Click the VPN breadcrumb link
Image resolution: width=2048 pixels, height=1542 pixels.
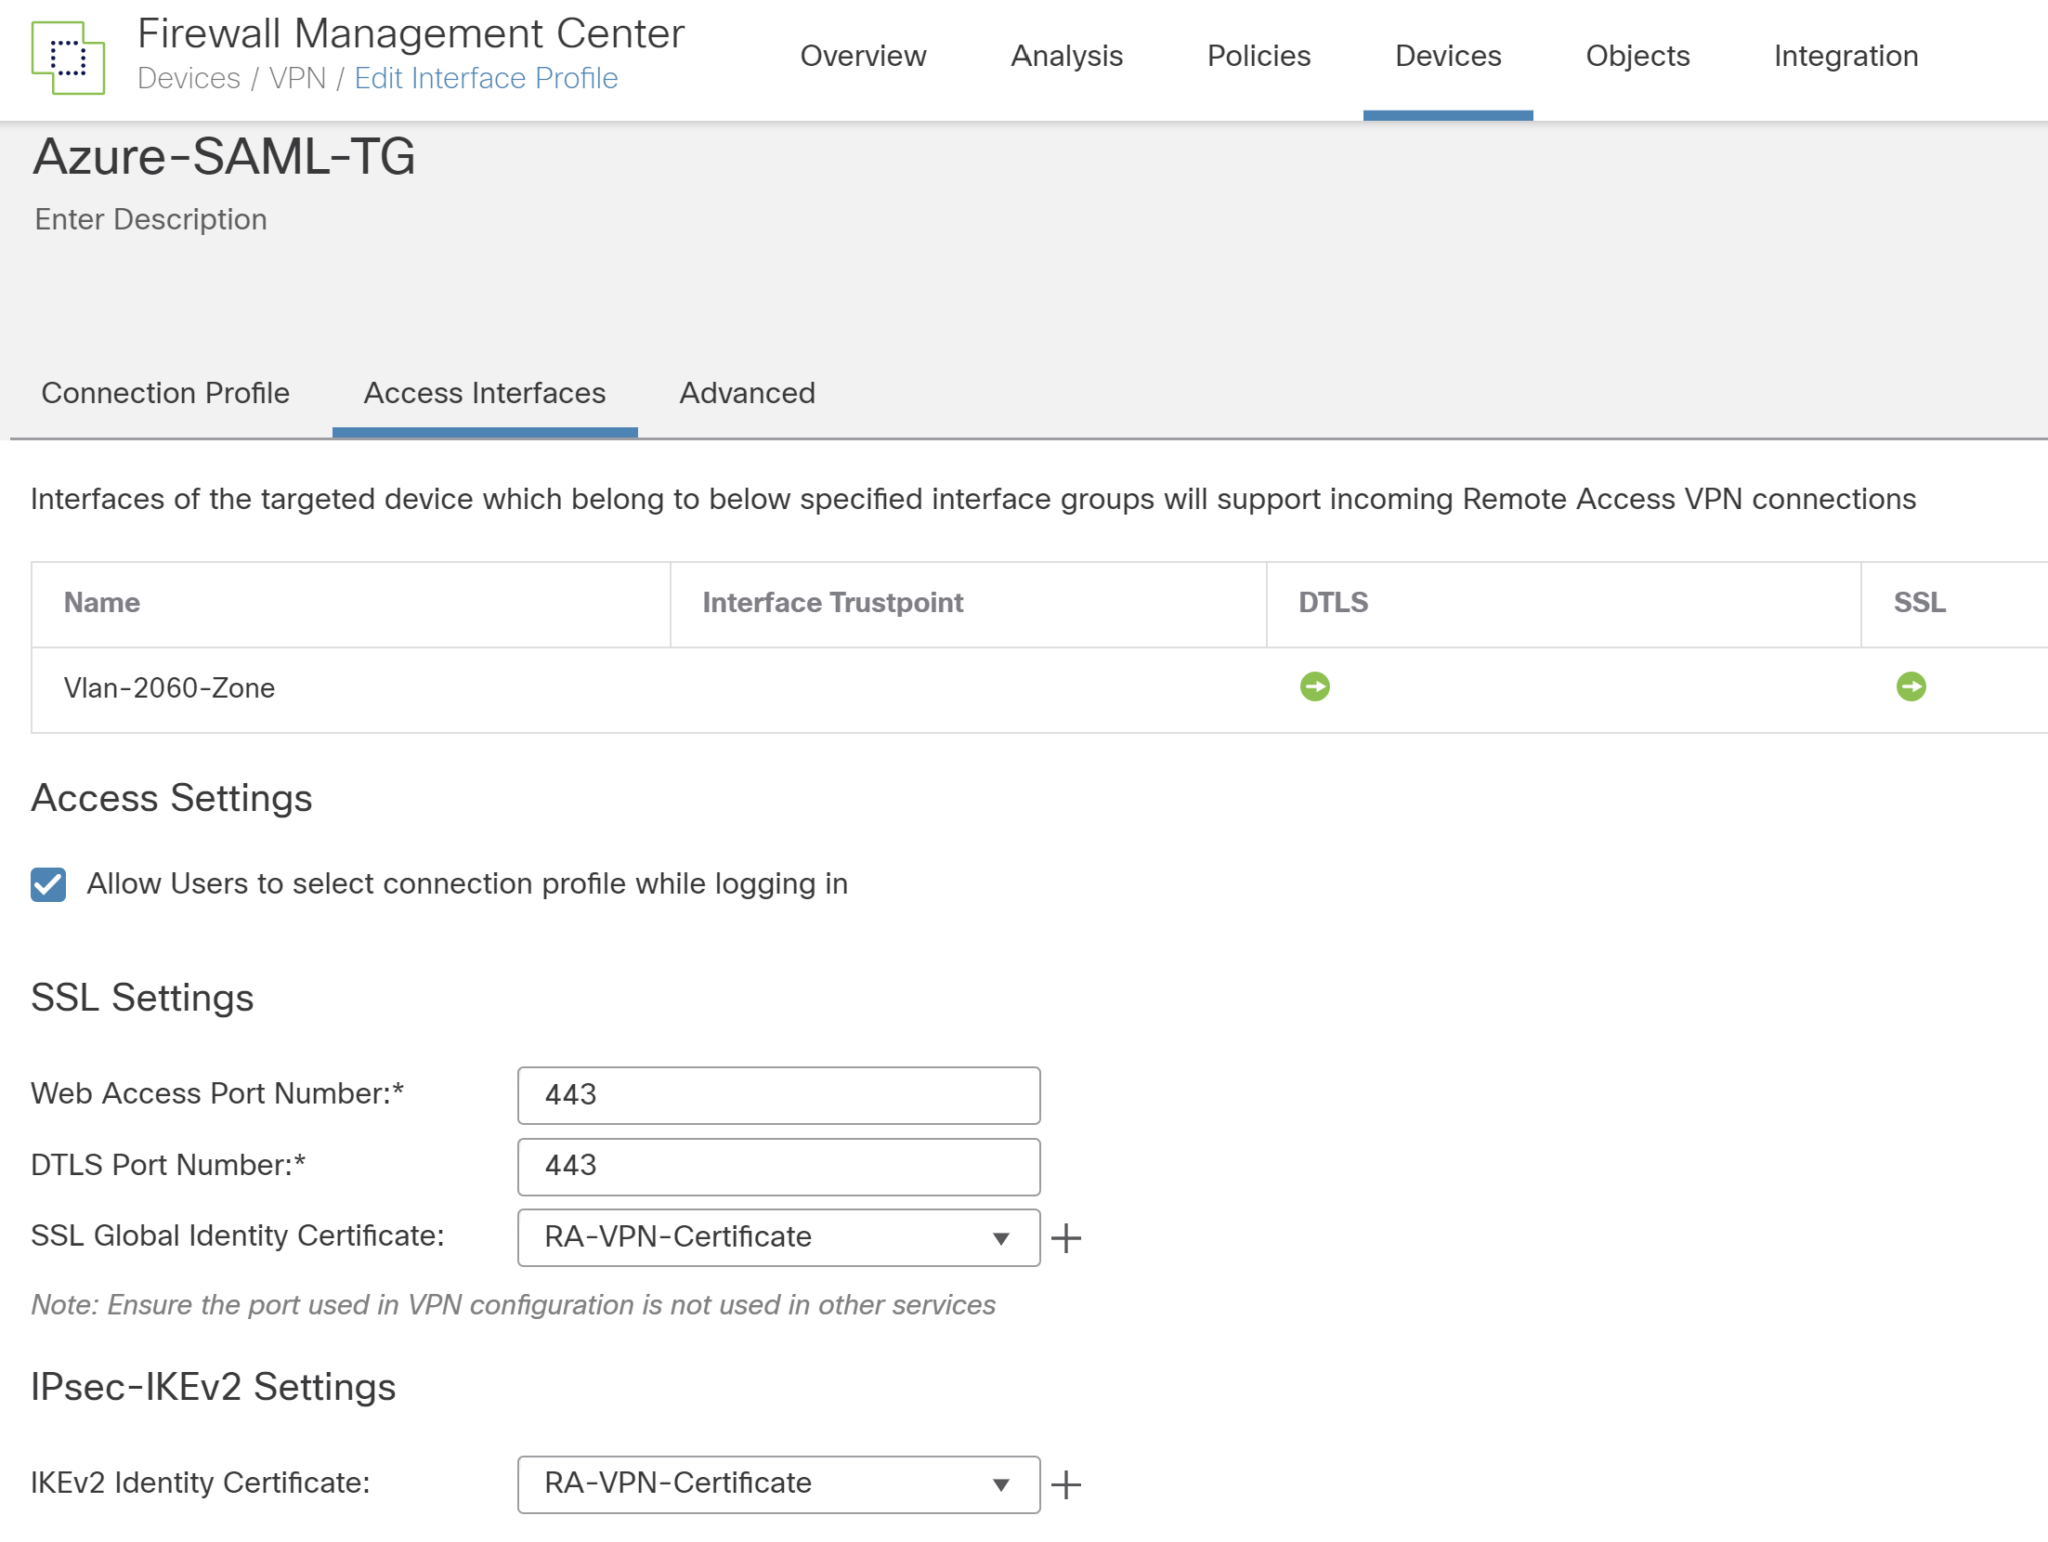(300, 78)
